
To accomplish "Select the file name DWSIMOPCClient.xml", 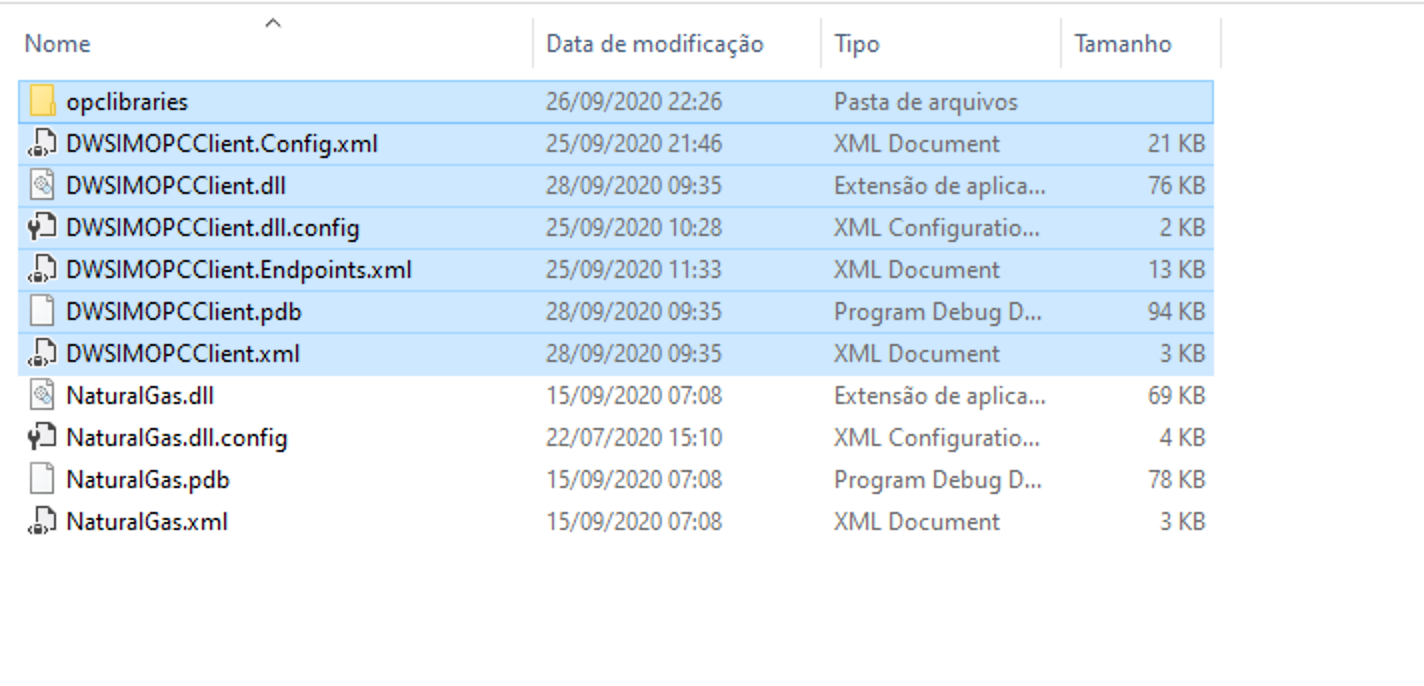I will pyautogui.click(x=183, y=354).
